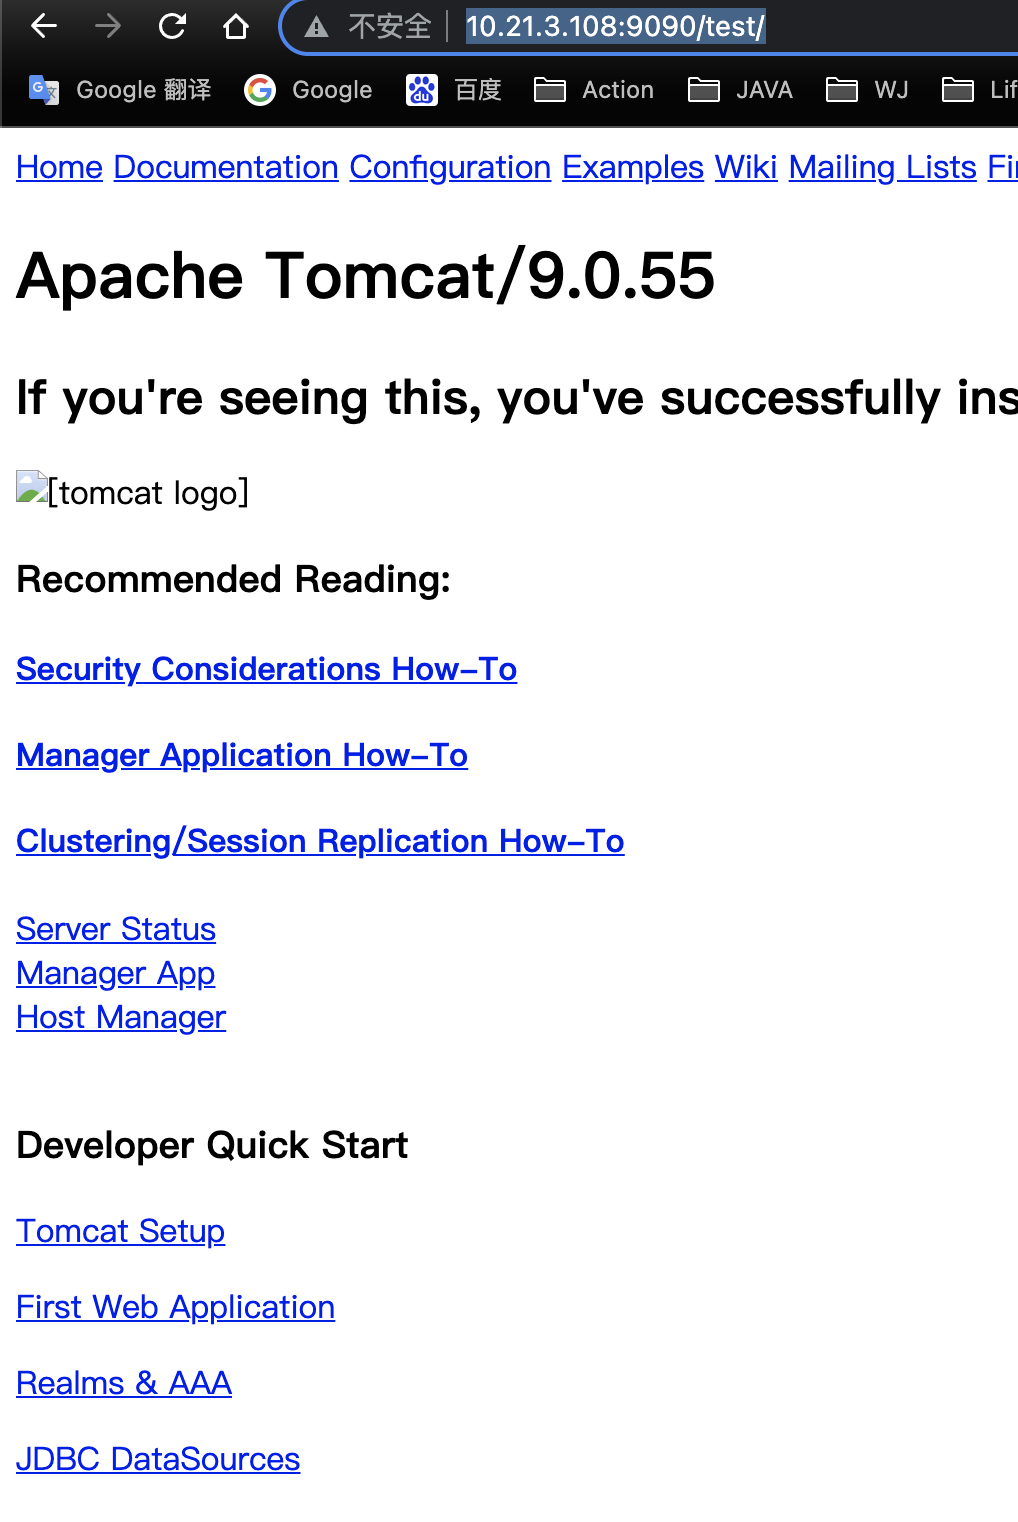1018x1522 pixels.
Task: Reload the page with the refresh icon
Action: [x=172, y=26]
